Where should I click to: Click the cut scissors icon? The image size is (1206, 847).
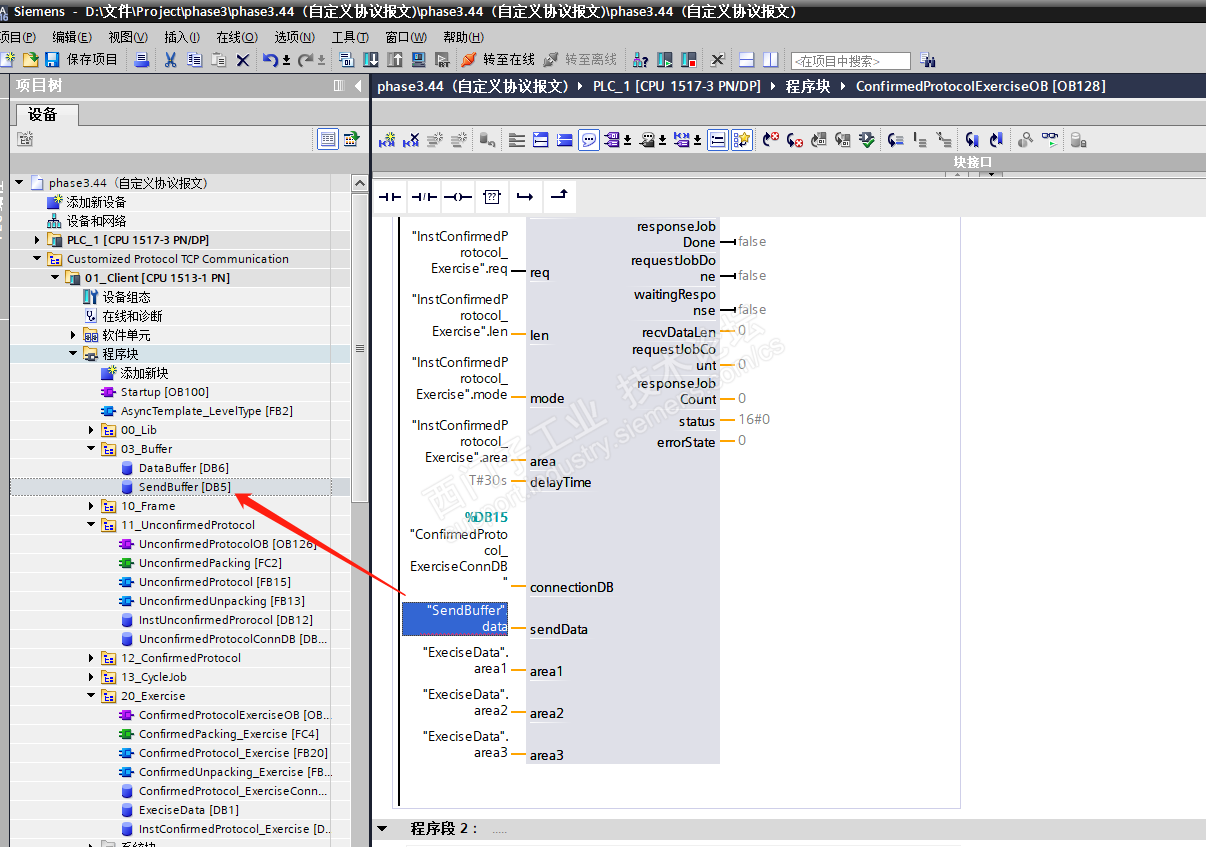click(x=170, y=60)
